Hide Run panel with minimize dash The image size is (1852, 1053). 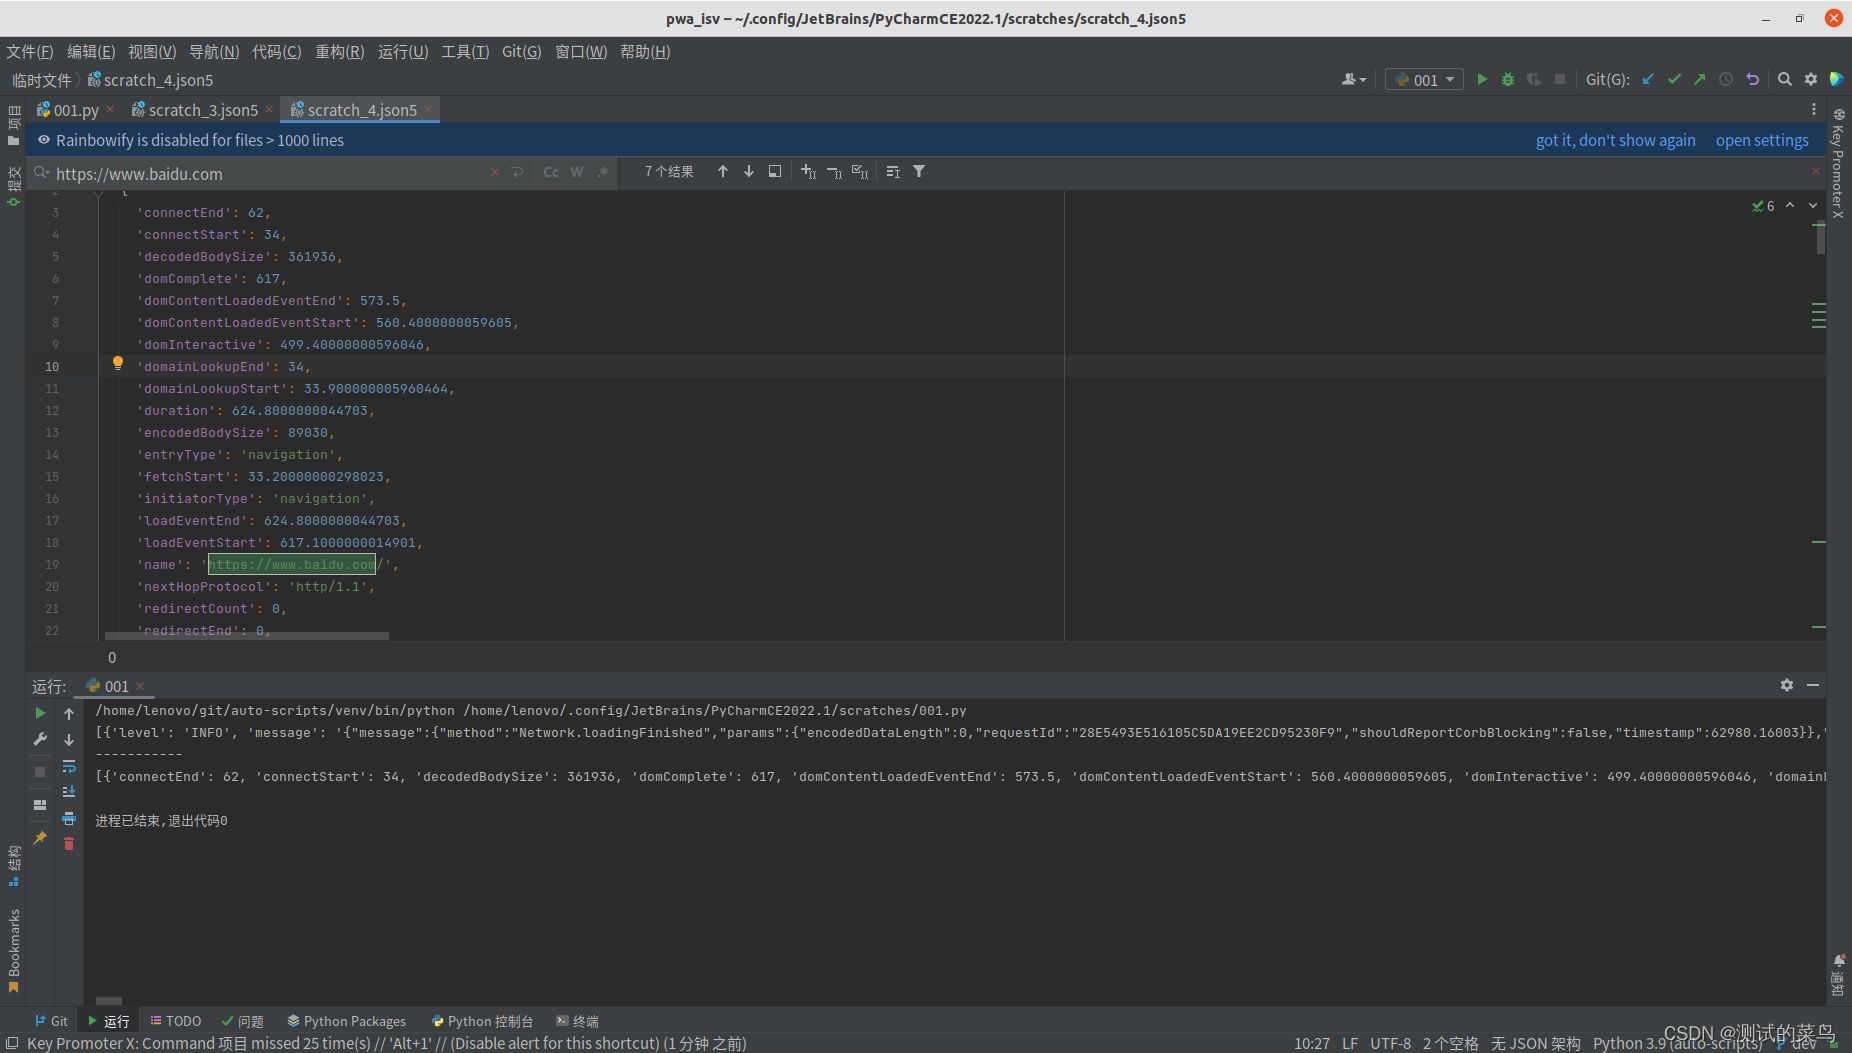coord(1813,685)
